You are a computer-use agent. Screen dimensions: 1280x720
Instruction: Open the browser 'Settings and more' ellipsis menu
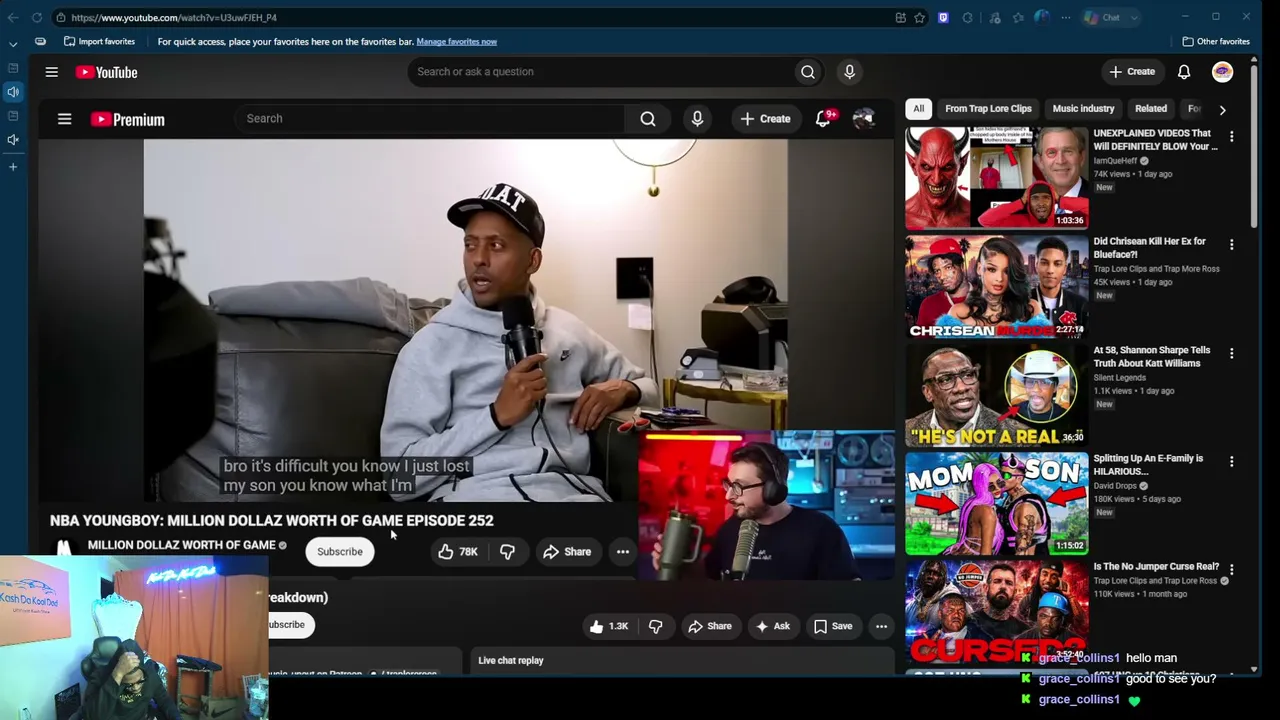[x=1066, y=17]
